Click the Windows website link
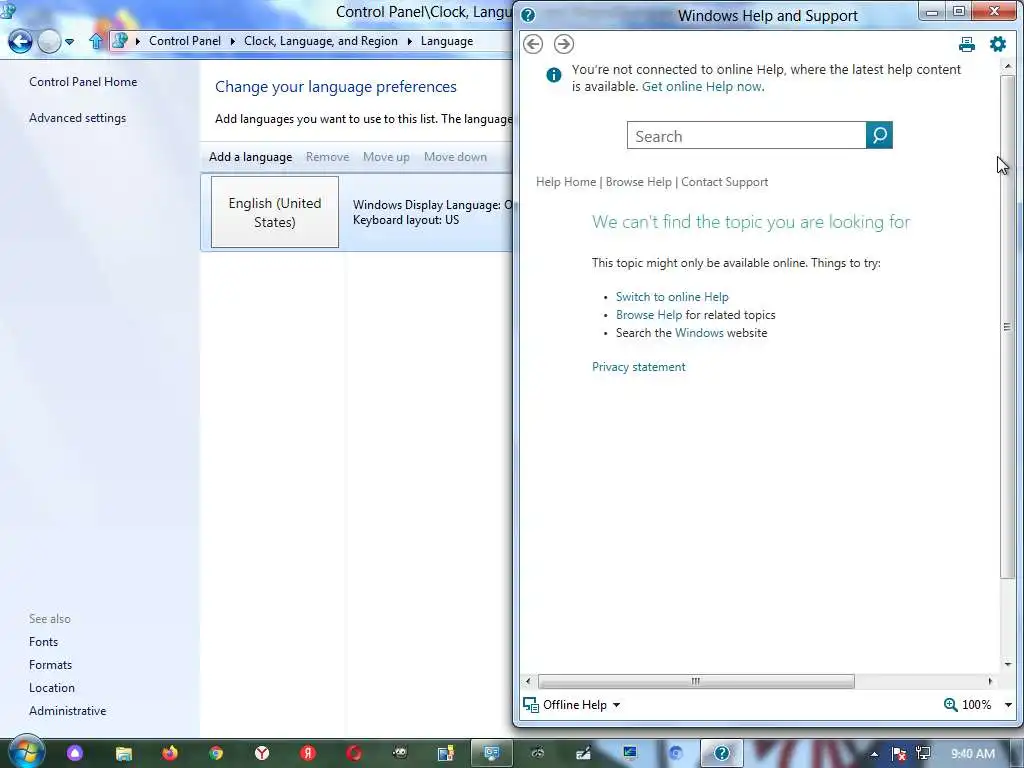This screenshot has width=1024, height=768. click(699, 333)
